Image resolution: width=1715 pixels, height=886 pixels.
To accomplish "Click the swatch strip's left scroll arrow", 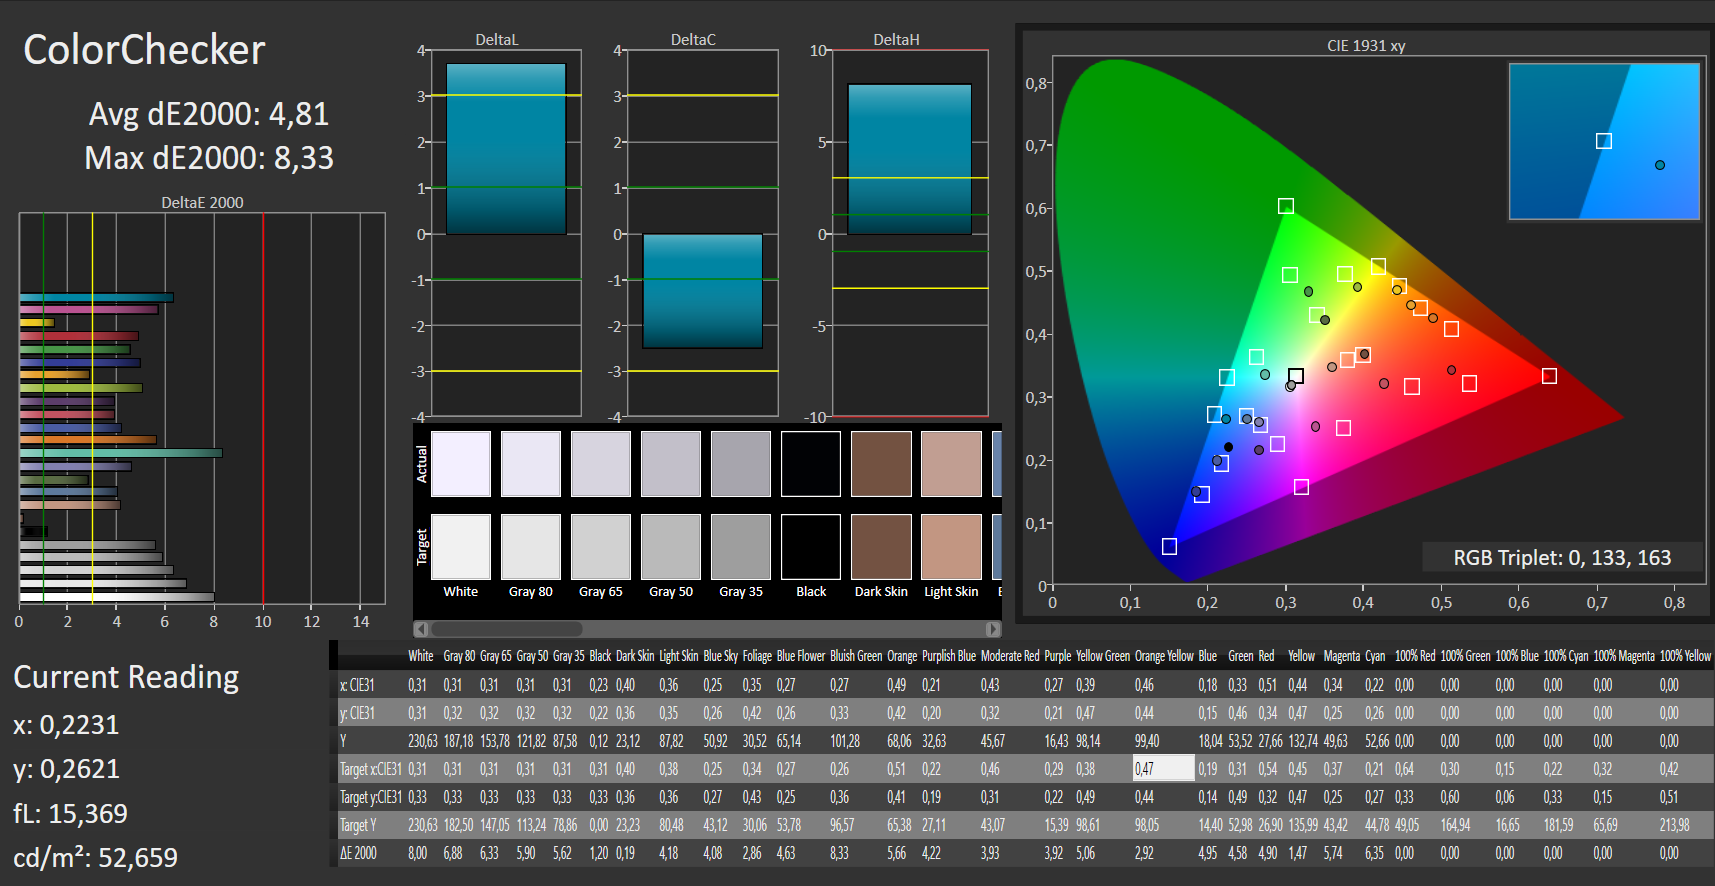I will coord(421,629).
